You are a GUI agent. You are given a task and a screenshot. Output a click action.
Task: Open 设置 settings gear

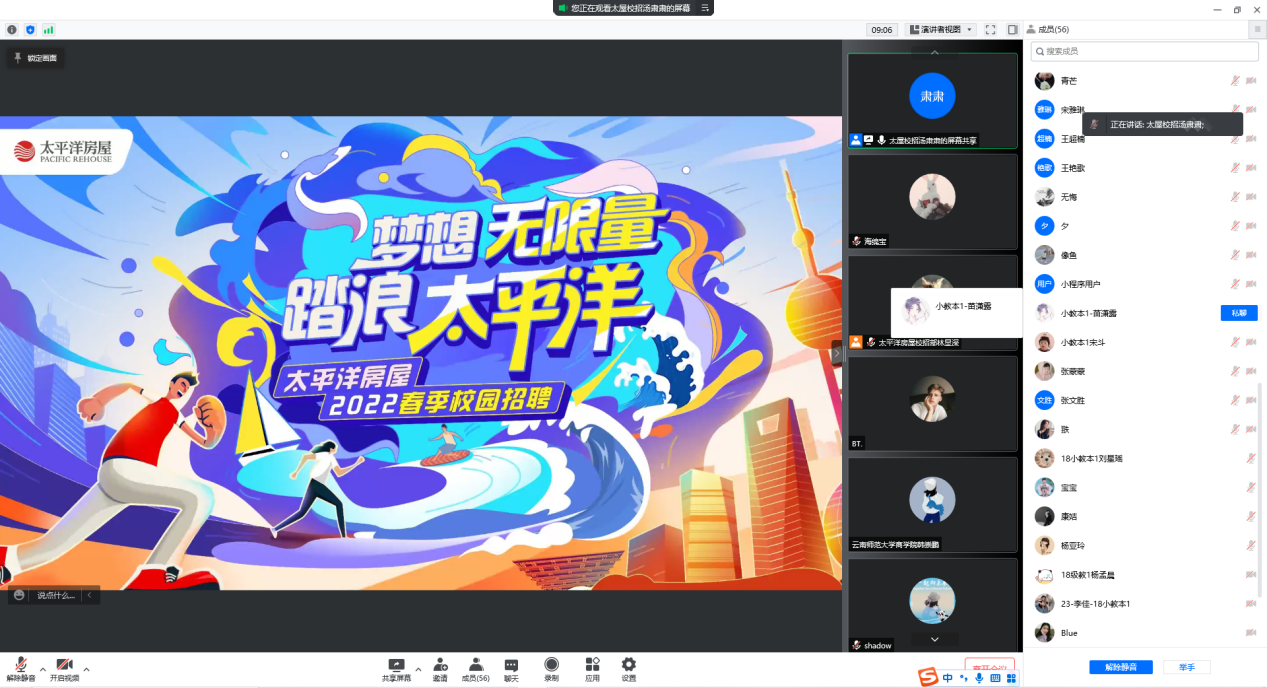(628, 668)
